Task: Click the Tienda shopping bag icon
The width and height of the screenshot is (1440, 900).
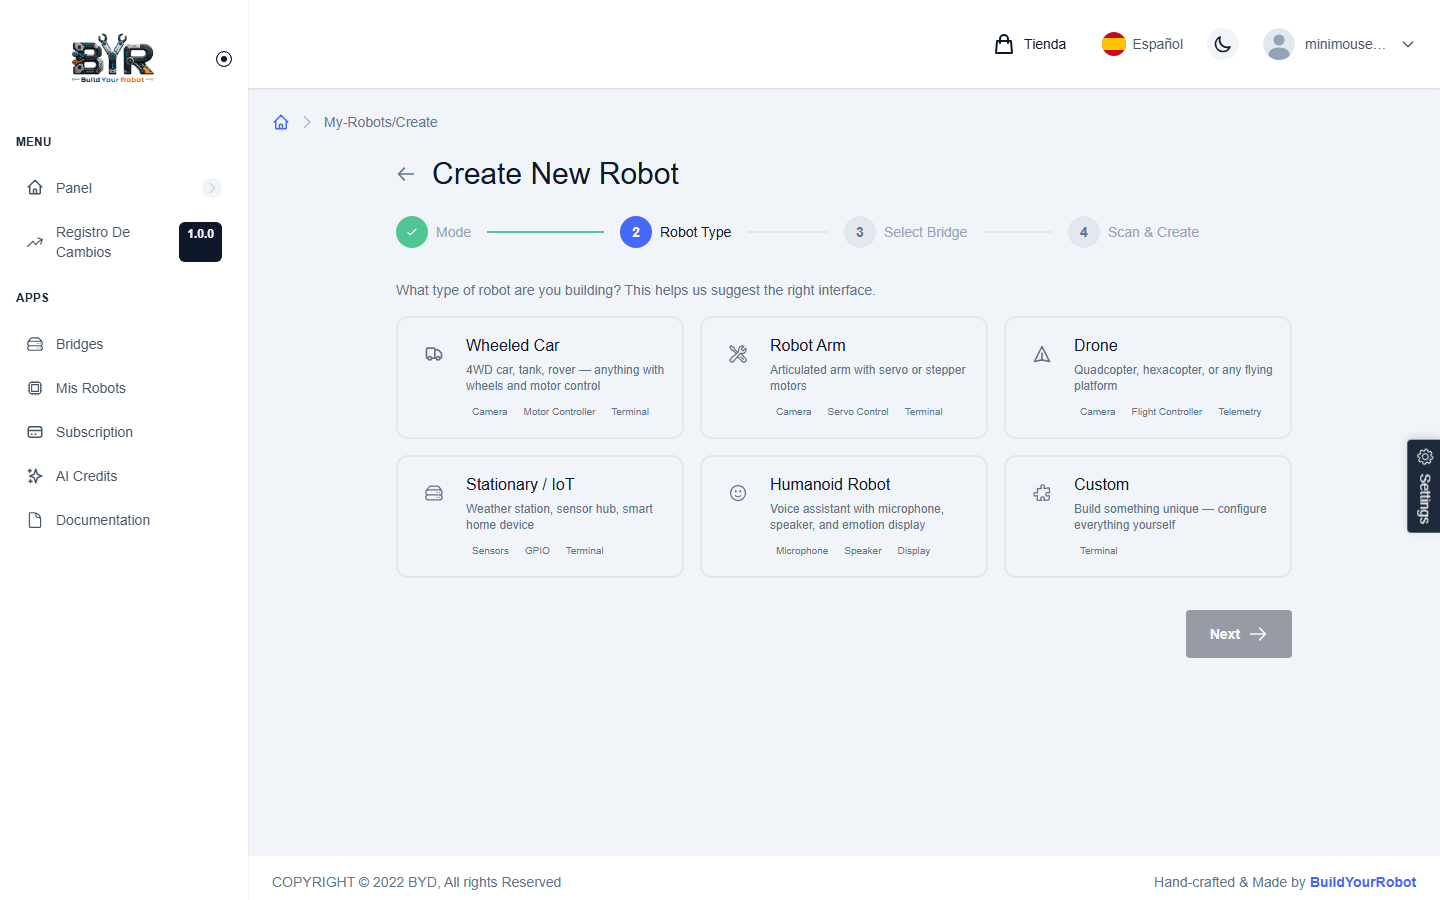Action: (x=1004, y=44)
